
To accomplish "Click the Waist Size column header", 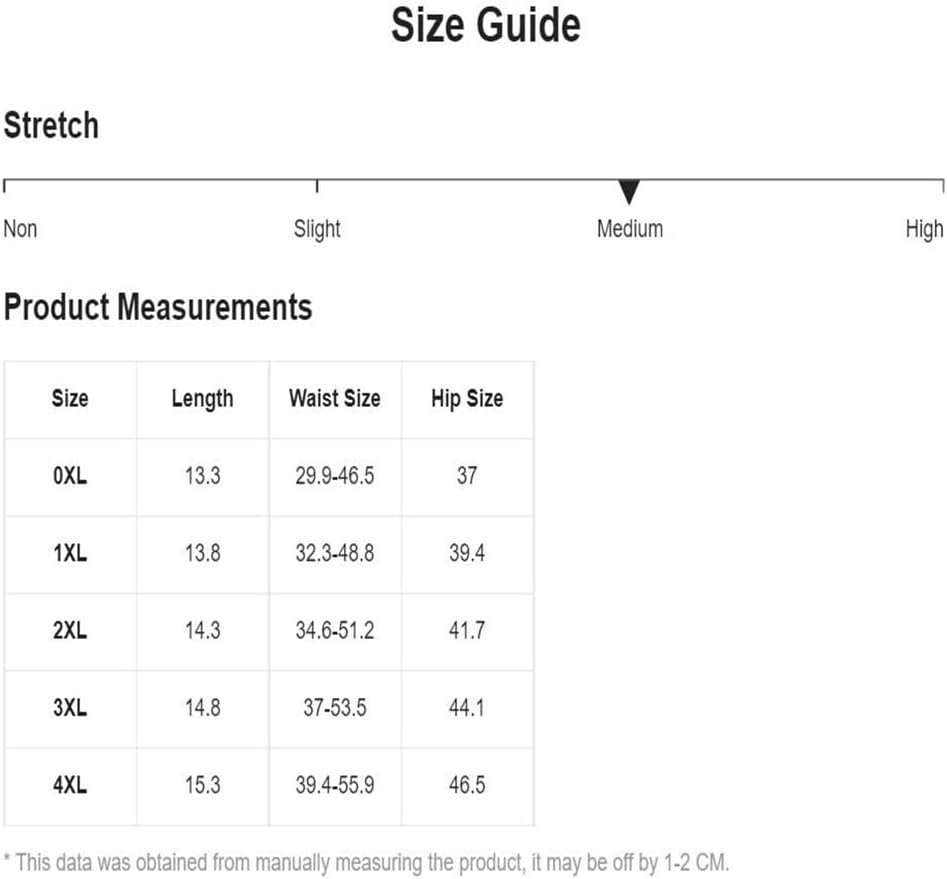I will click(x=335, y=399).
